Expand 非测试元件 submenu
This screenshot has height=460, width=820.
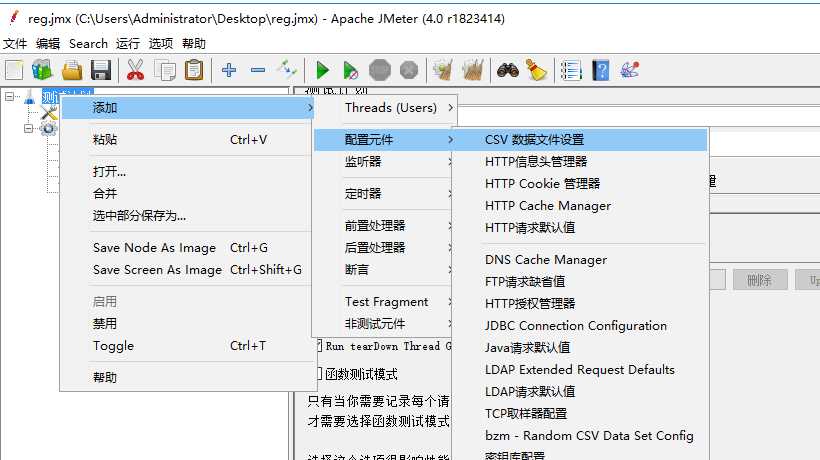coord(384,324)
